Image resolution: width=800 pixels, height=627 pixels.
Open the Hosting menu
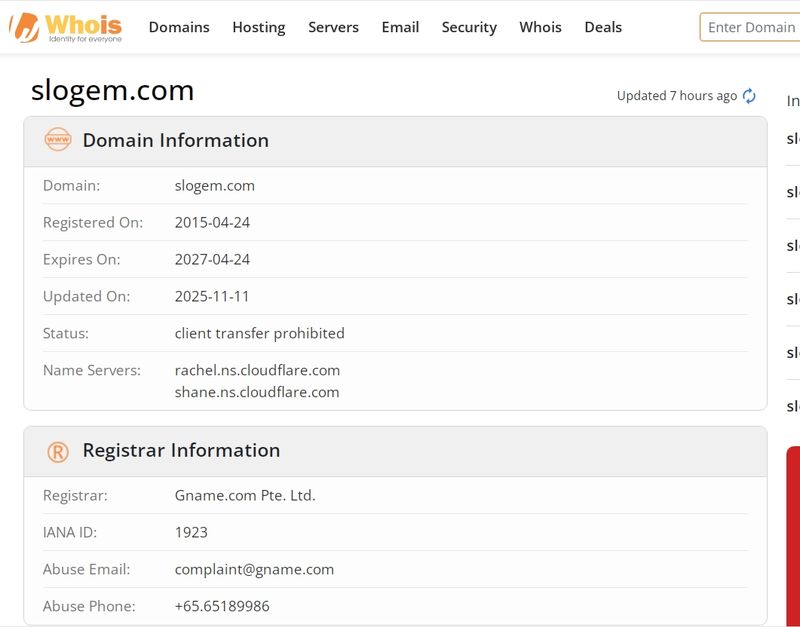tap(259, 28)
